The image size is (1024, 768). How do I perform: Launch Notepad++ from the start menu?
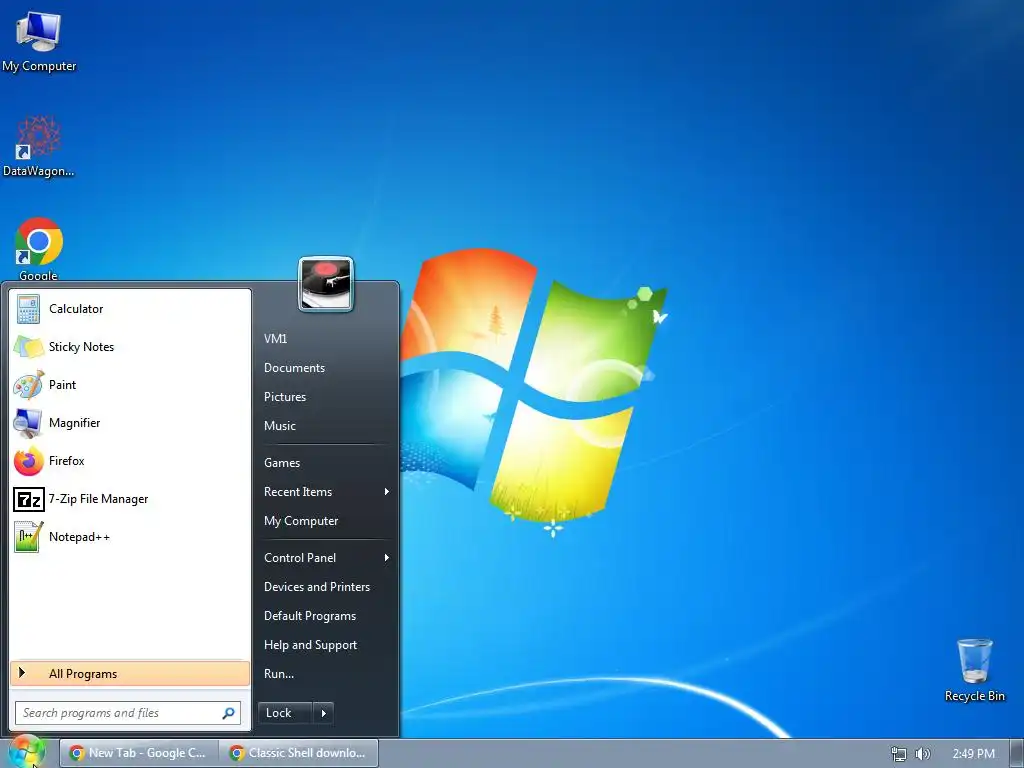(130, 537)
